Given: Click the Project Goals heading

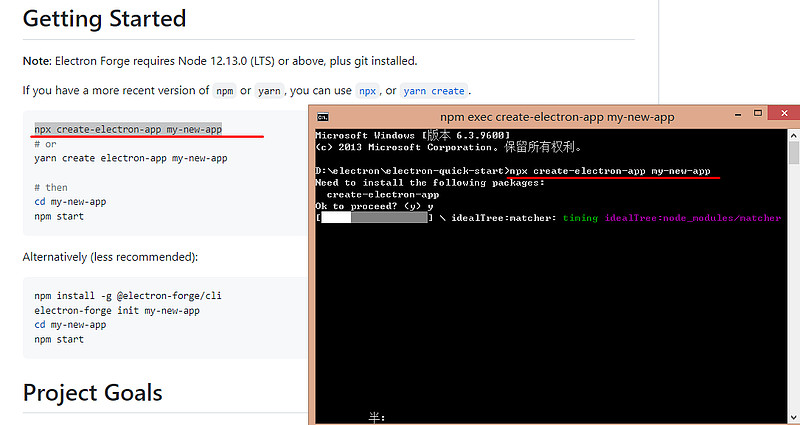Looking at the screenshot, I should click(x=92, y=393).
